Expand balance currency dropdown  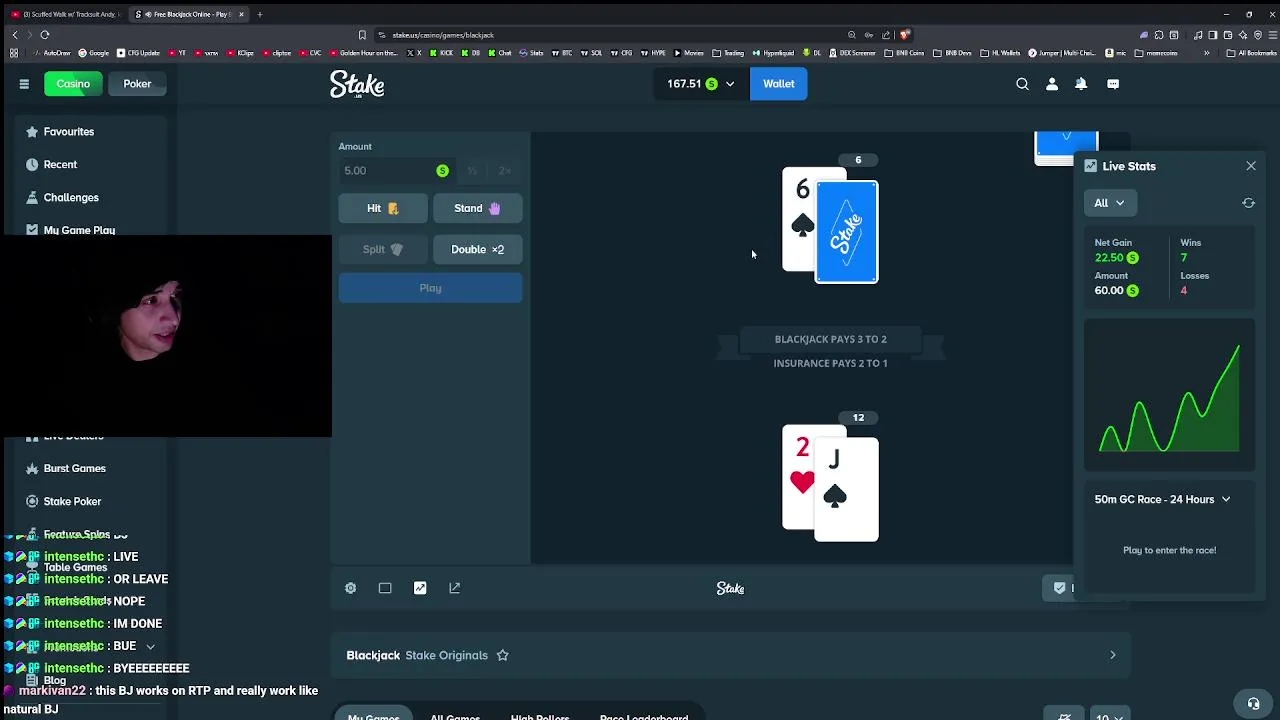pos(730,84)
